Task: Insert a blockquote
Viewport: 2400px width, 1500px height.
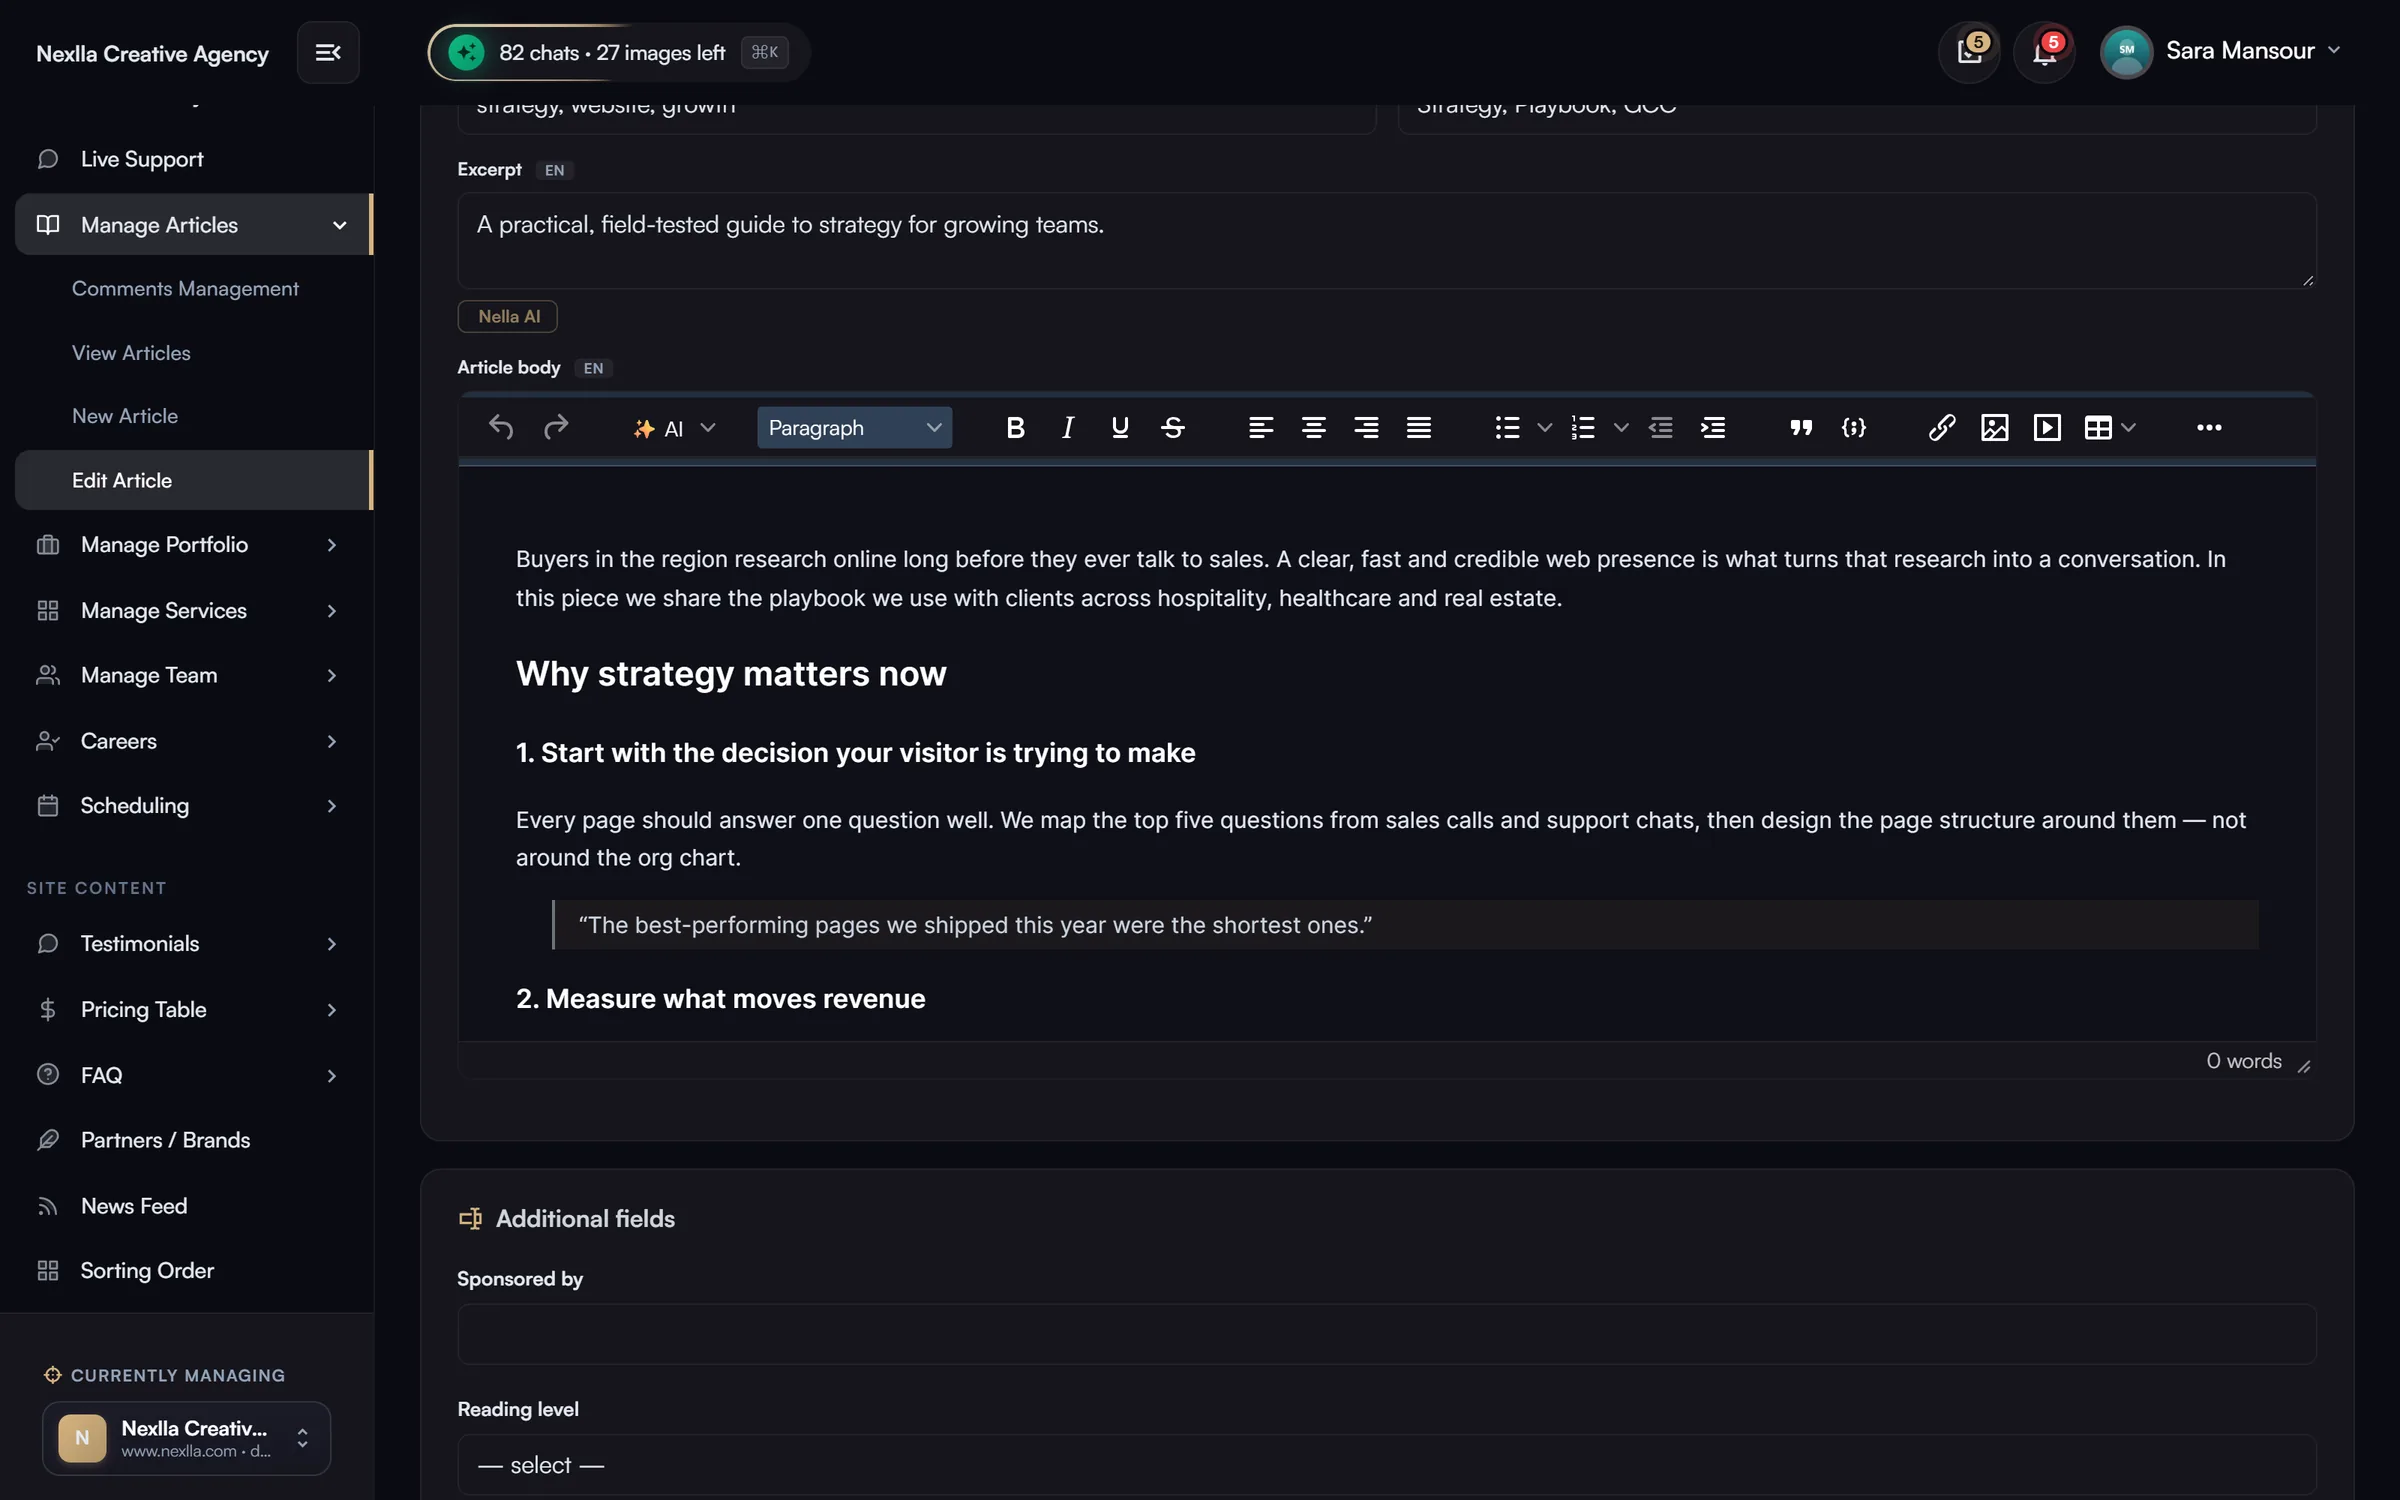Action: click(1801, 428)
